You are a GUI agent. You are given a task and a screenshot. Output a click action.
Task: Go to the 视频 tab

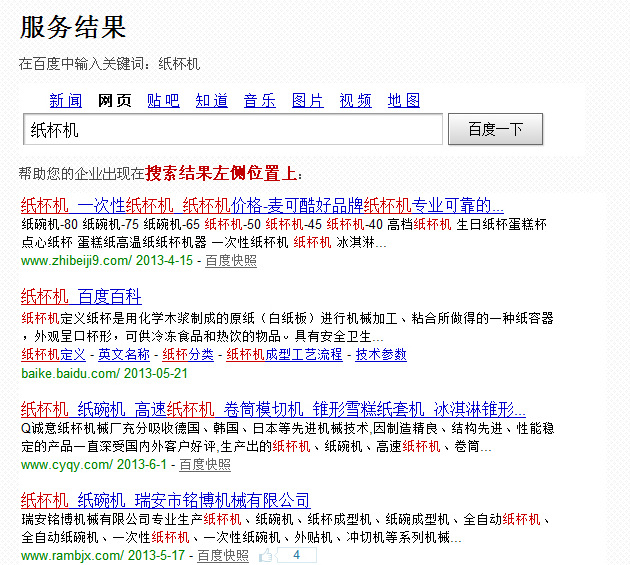356,100
